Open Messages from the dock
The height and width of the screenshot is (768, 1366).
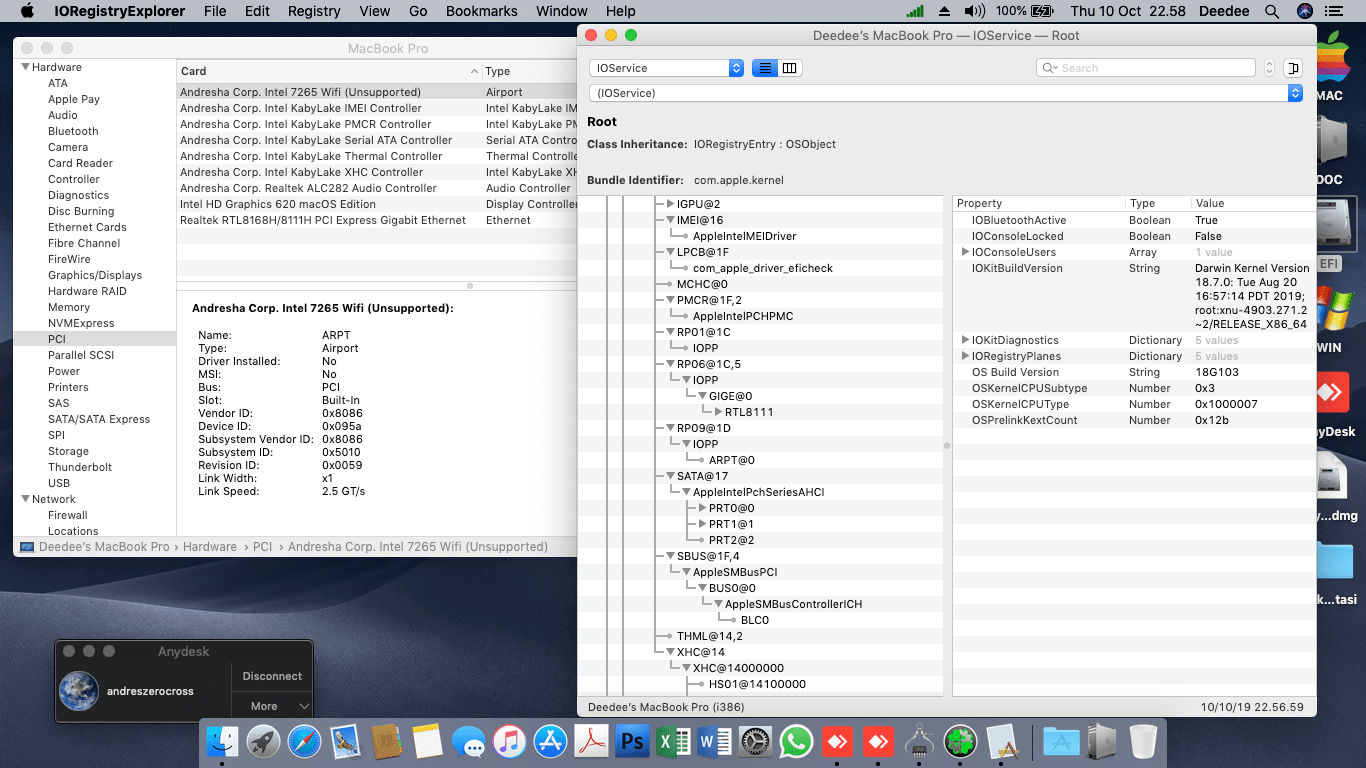point(468,741)
